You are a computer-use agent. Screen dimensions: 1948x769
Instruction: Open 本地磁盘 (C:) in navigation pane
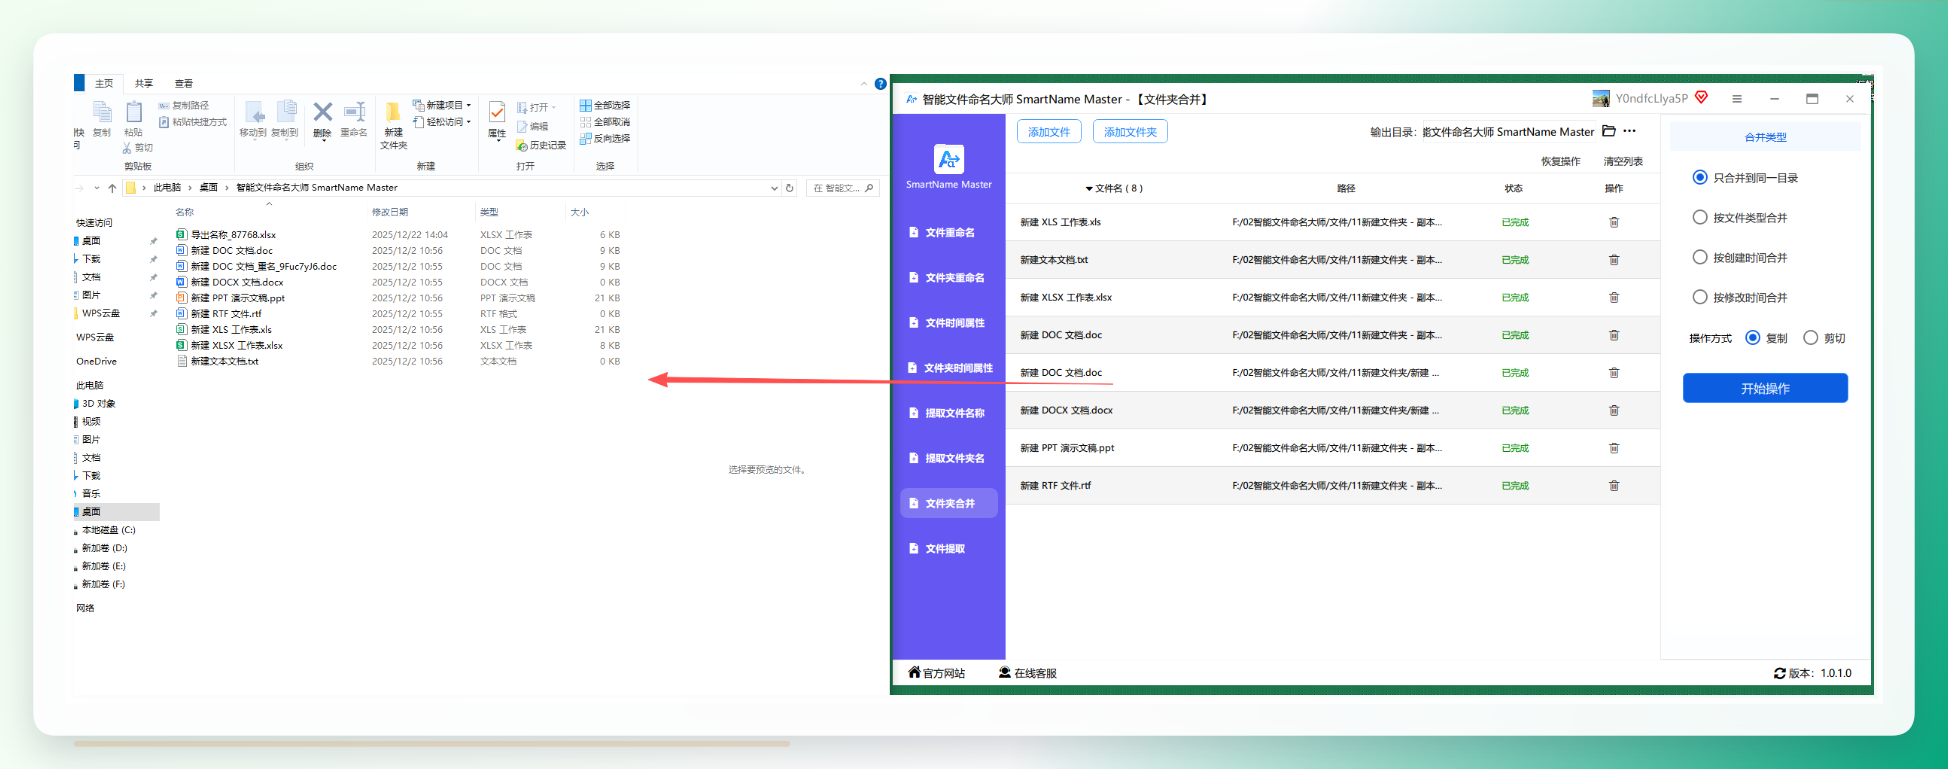pos(108,530)
